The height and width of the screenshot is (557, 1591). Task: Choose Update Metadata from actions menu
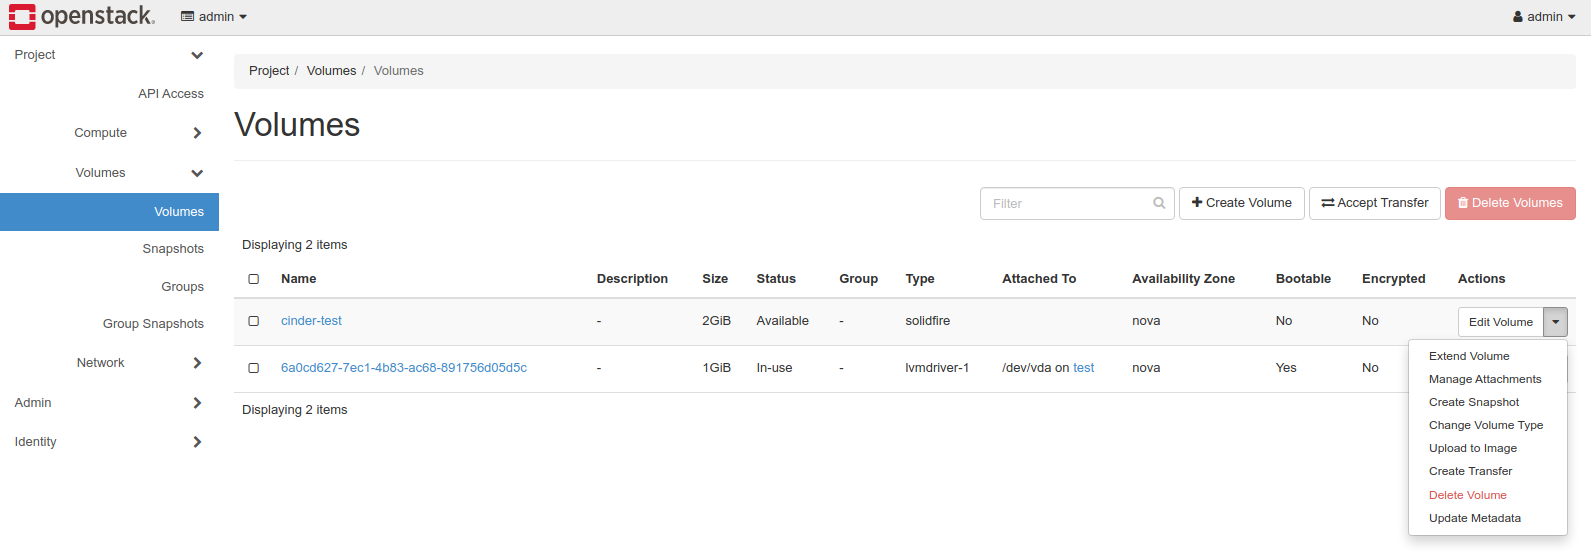click(x=1475, y=518)
